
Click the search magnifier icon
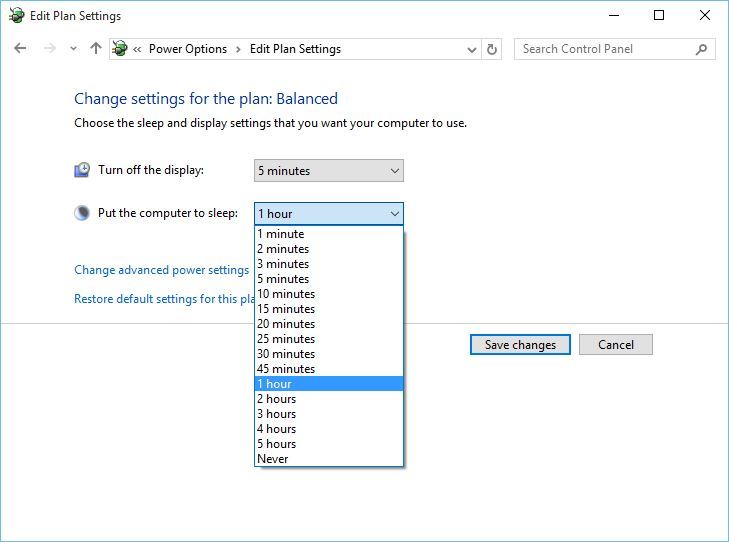(x=701, y=49)
